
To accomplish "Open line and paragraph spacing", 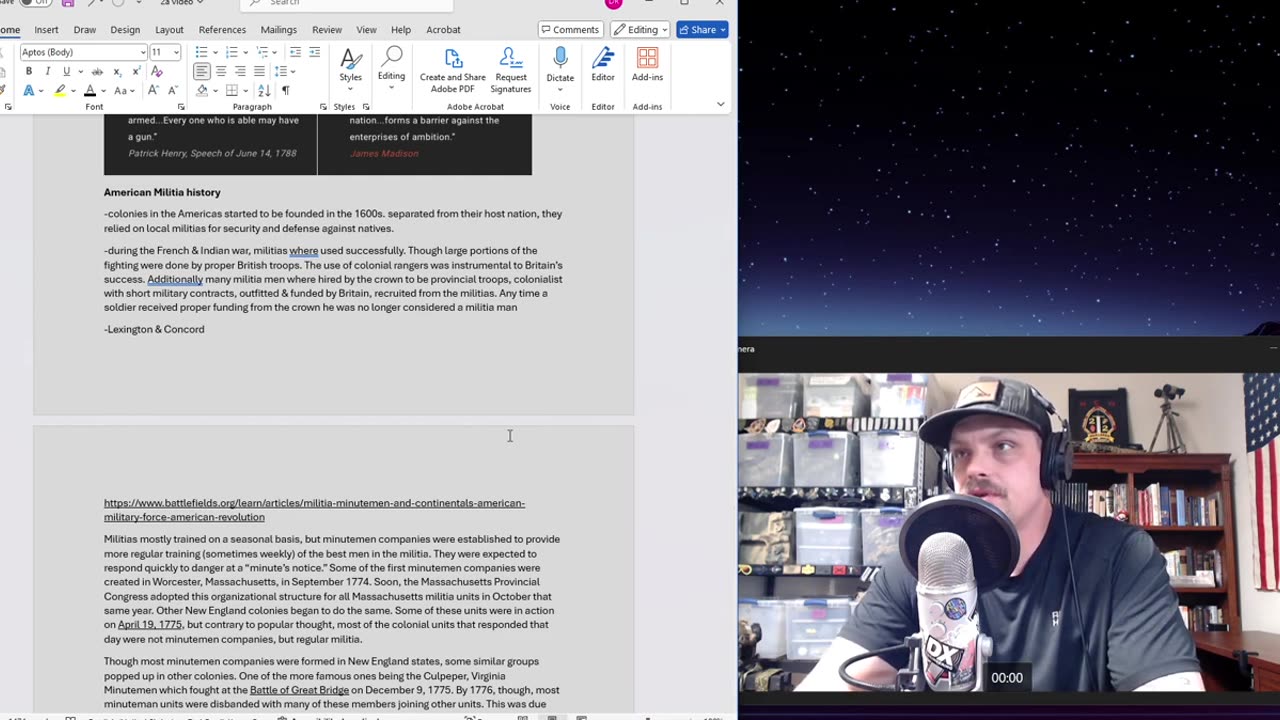I will (x=281, y=71).
